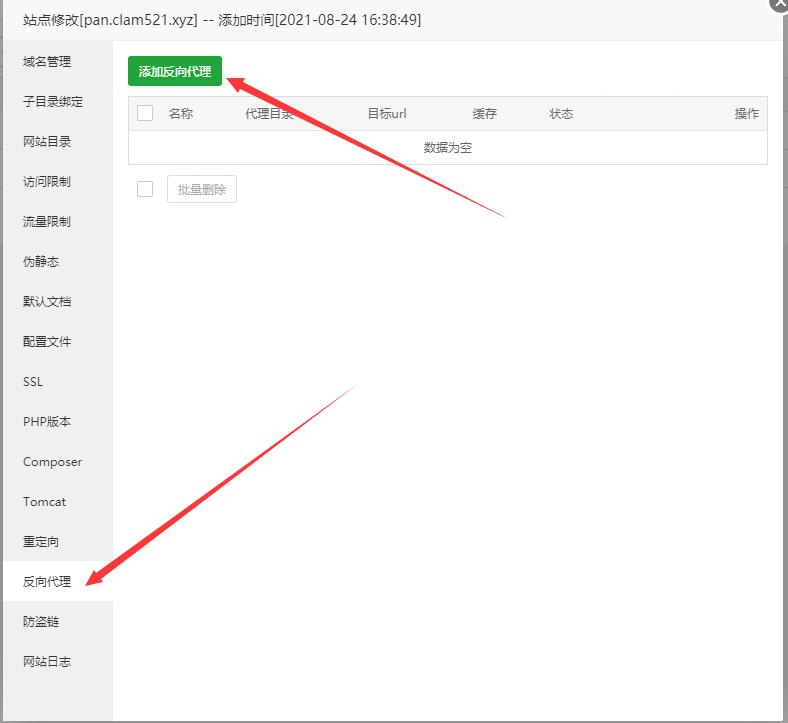Click the 缓存 column header
Screen dimensions: 788x723
click(x=484, y=114)
